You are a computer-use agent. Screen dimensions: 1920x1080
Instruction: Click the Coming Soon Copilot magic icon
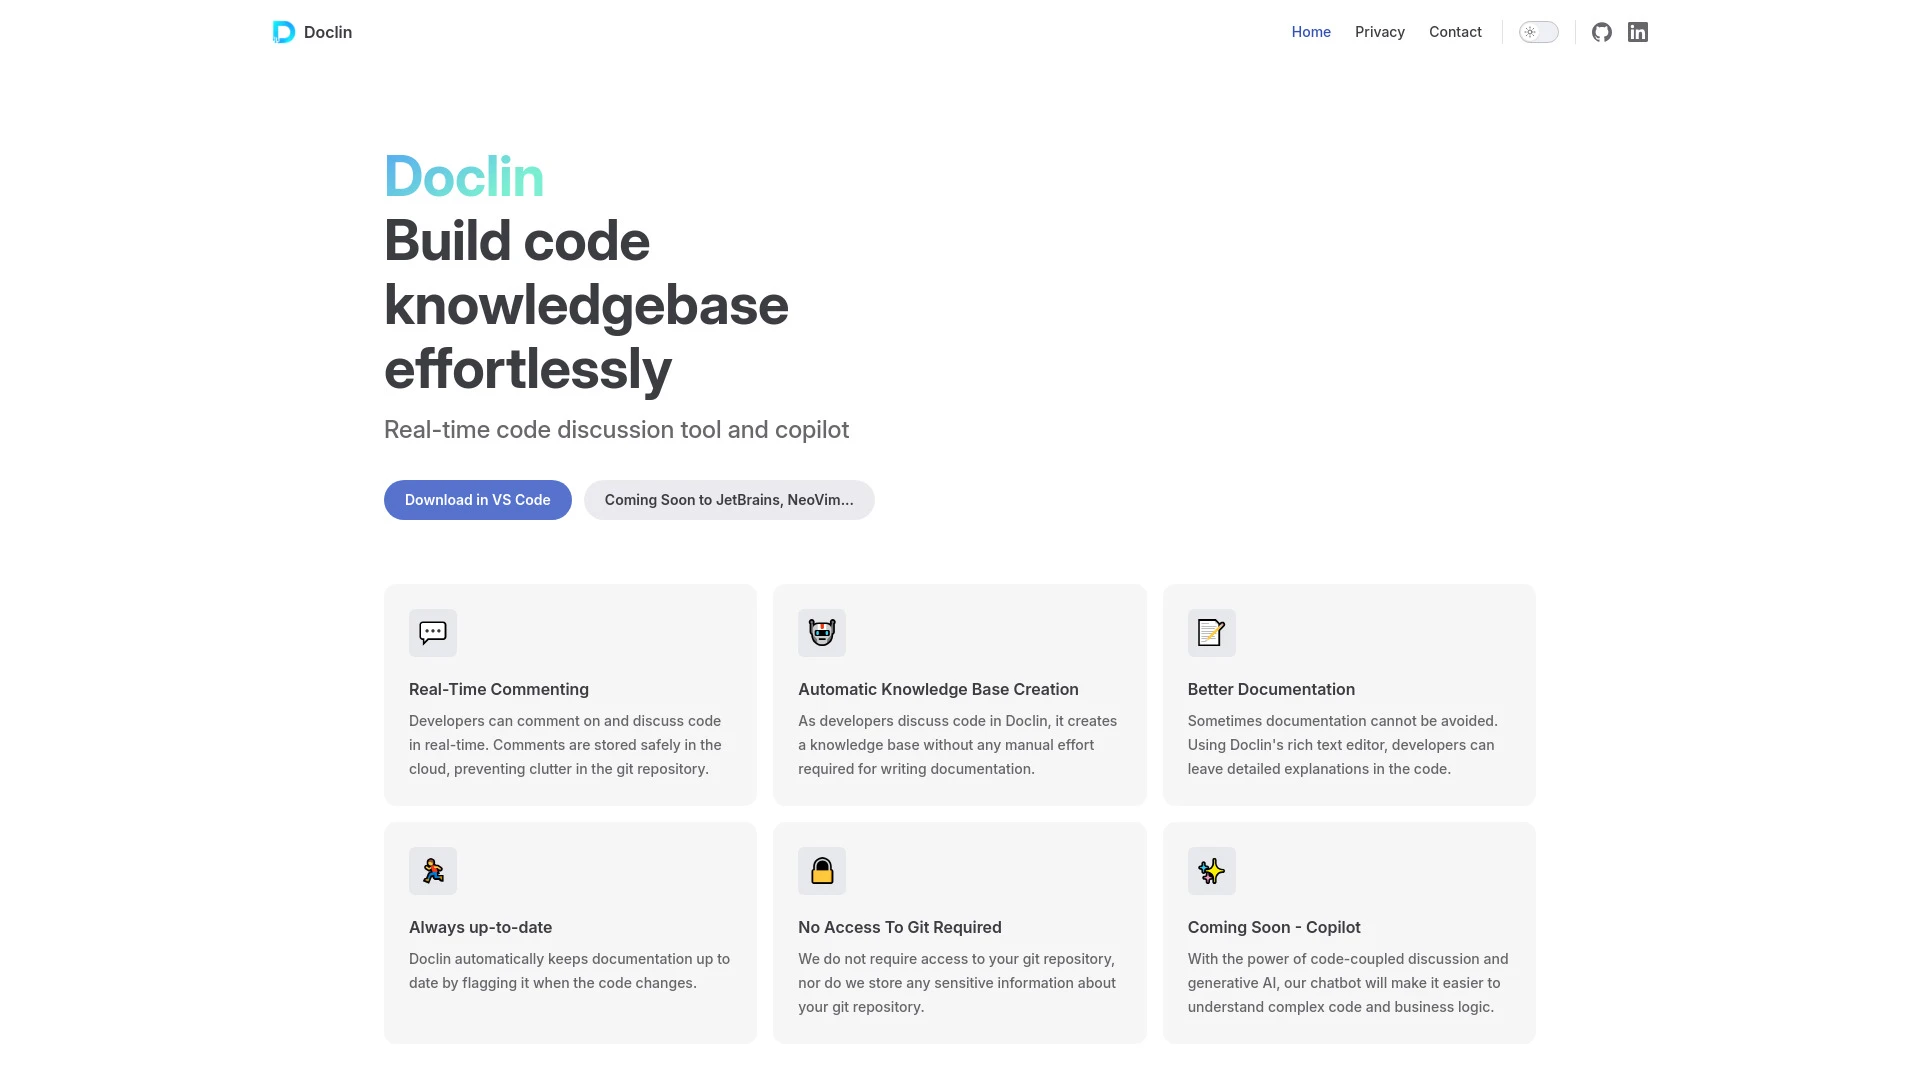(1211, 870)
